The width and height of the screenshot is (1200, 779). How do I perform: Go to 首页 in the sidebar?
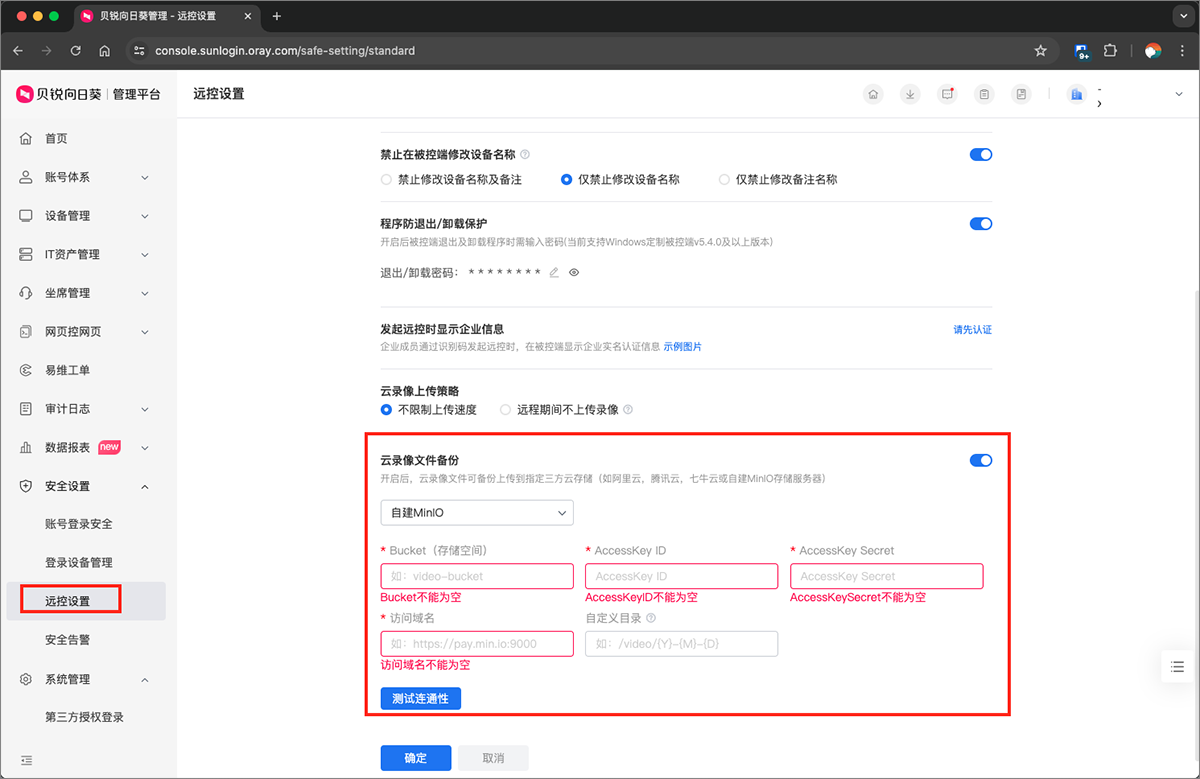click(56, 139)
